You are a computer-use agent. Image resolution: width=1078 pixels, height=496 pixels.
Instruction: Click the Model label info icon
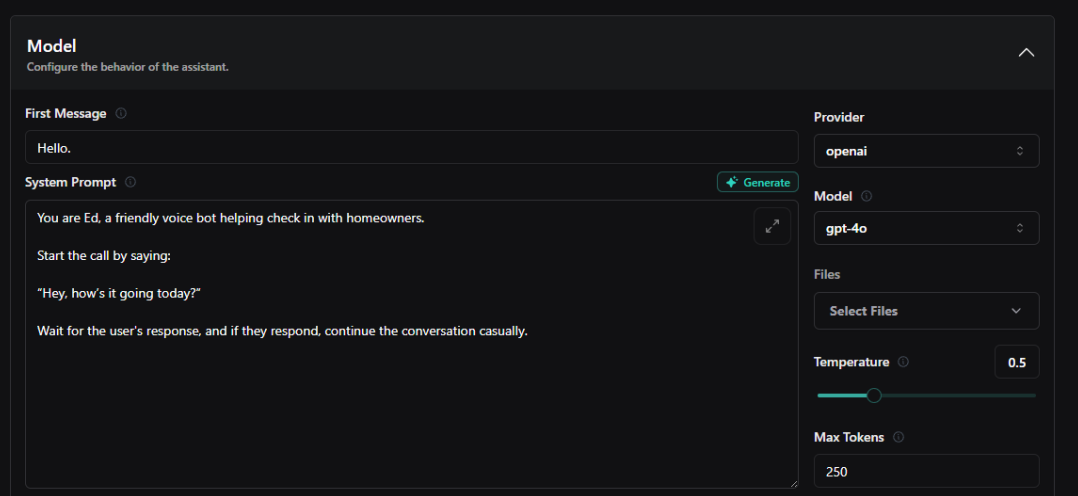[x=866, y=196]
